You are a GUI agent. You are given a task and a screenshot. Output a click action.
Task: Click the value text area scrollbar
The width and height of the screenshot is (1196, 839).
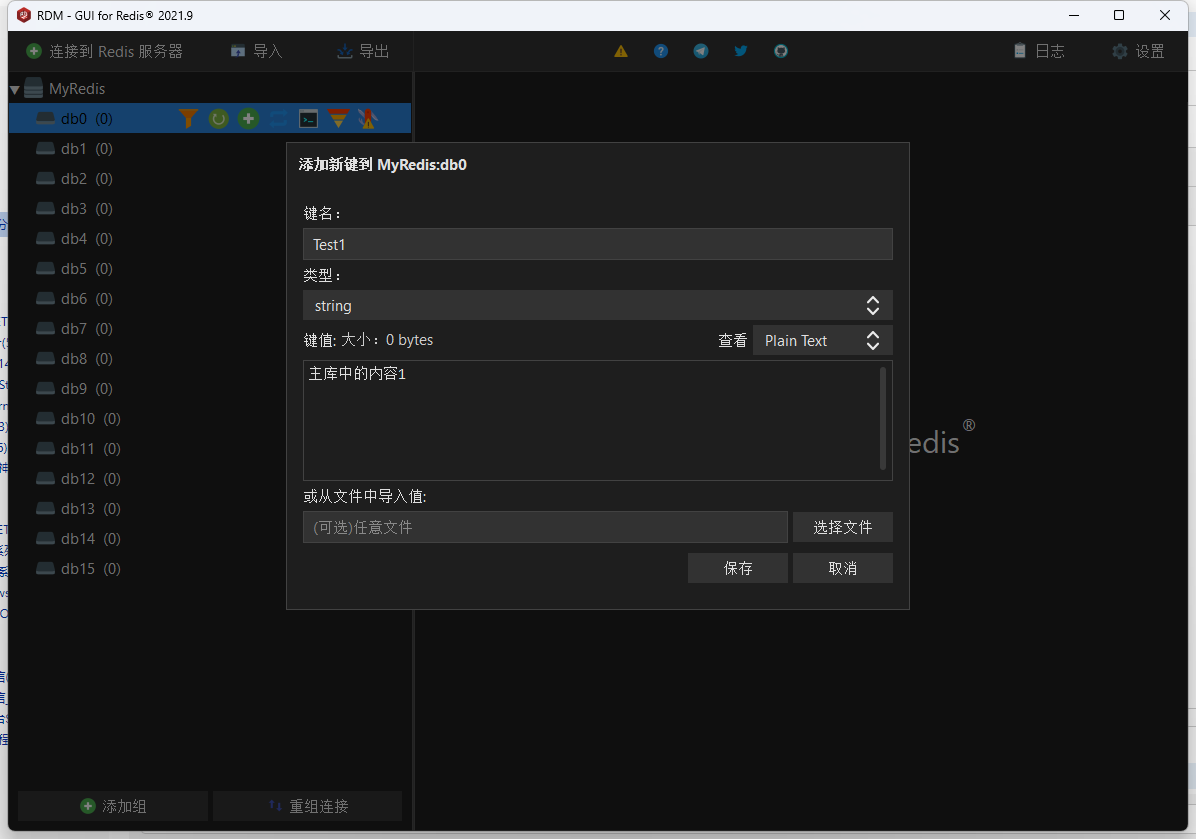[883, 418]
